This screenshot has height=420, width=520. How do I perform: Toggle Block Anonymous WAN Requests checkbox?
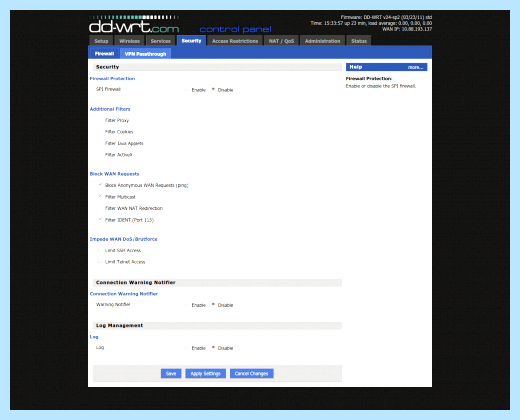pos(100,185)
